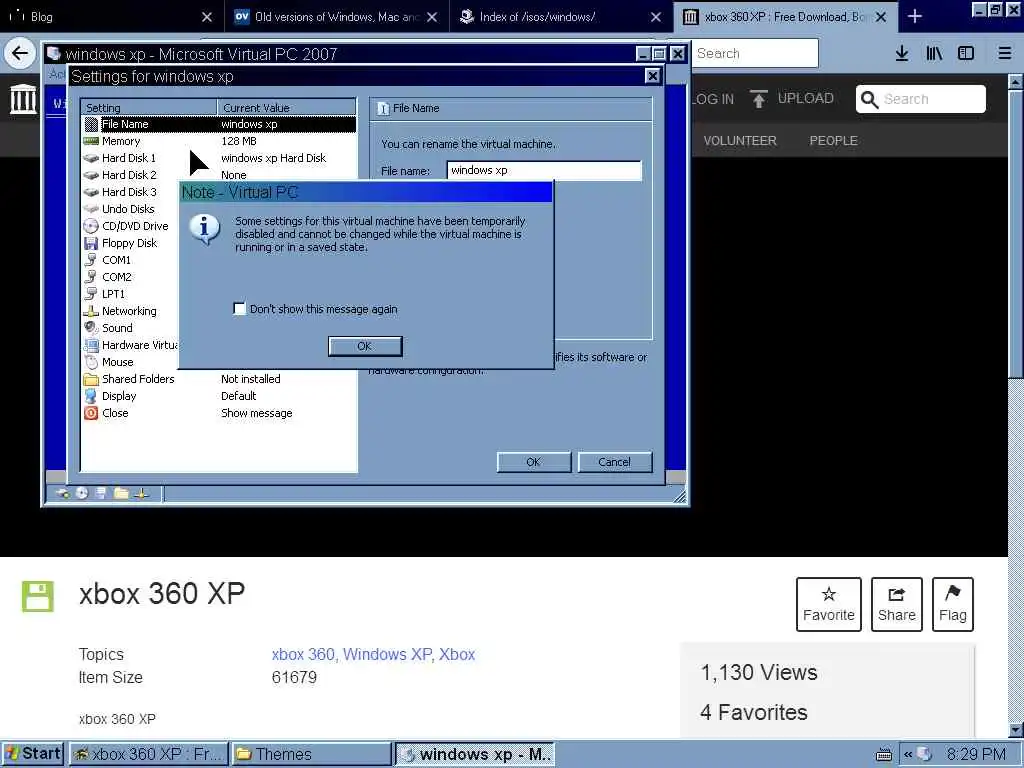
Task: Select Mouse icon in settings list
Action: pos(91,362)
